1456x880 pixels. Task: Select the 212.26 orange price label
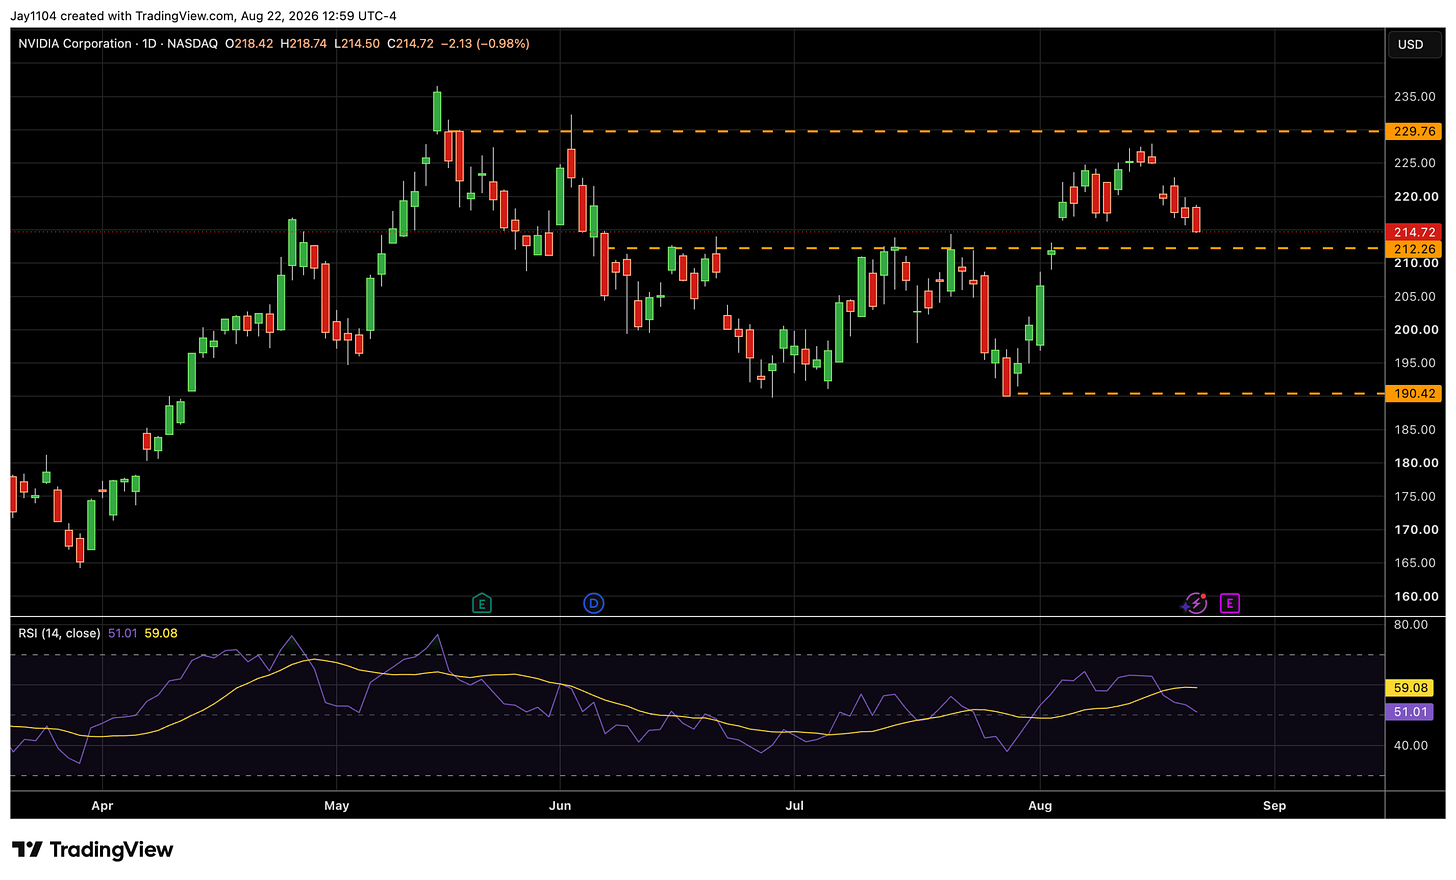[x=1414, y=249]
